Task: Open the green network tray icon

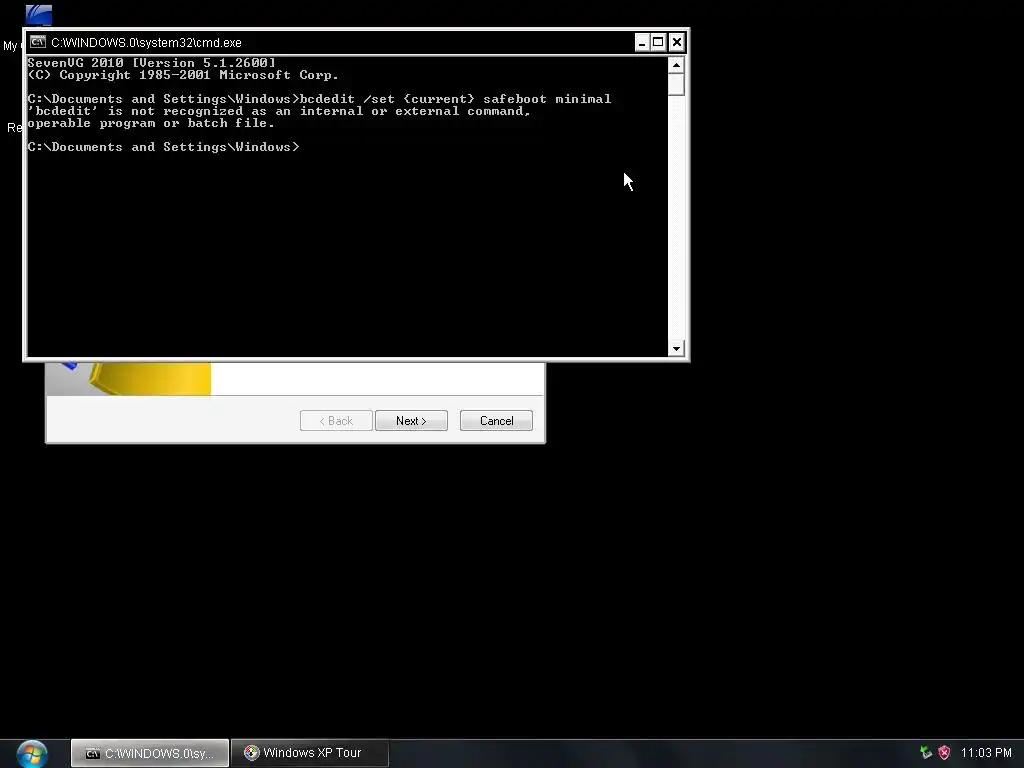Action: click(925, 752)
